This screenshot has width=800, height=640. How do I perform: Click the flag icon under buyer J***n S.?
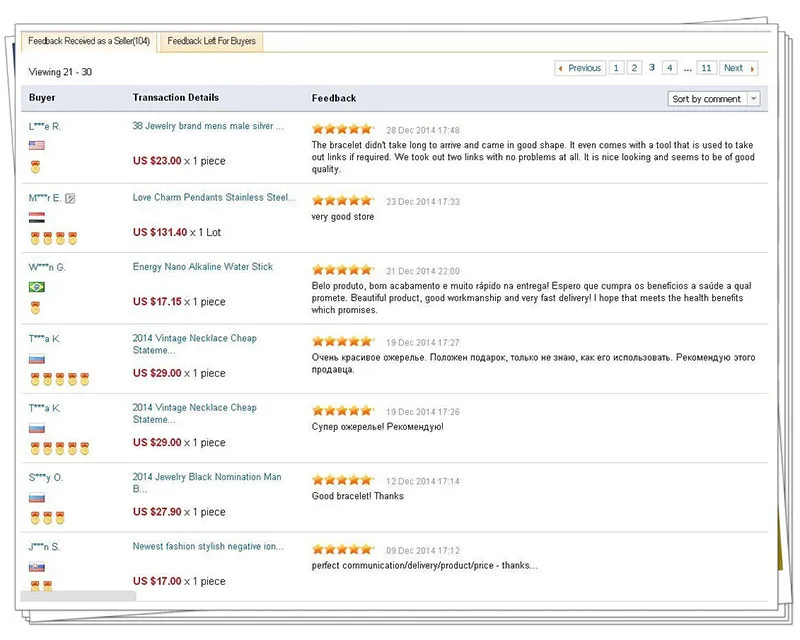tap(36, 566)
